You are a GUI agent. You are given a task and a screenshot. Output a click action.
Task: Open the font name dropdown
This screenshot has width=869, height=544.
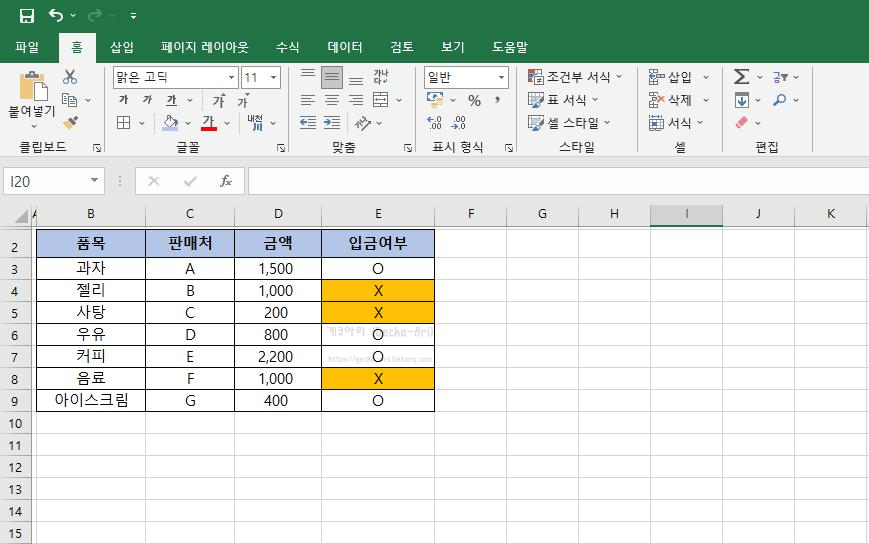pyautogui.click(x=231, y=78)
